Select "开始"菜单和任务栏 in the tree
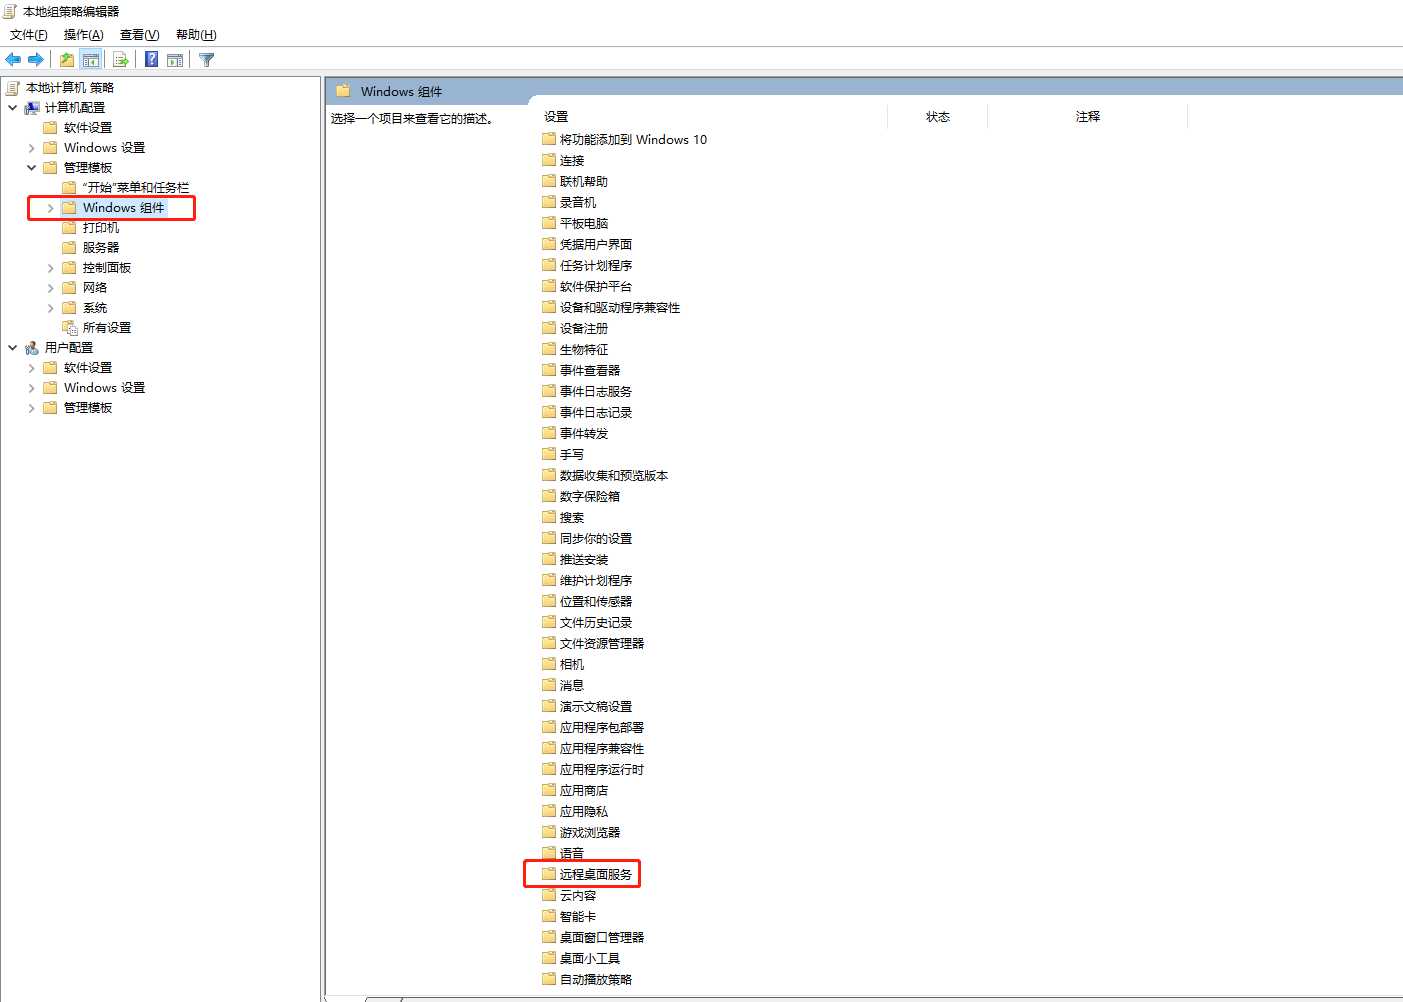This screenshot has width=1403, height=1002. click(x=135, y=188)
